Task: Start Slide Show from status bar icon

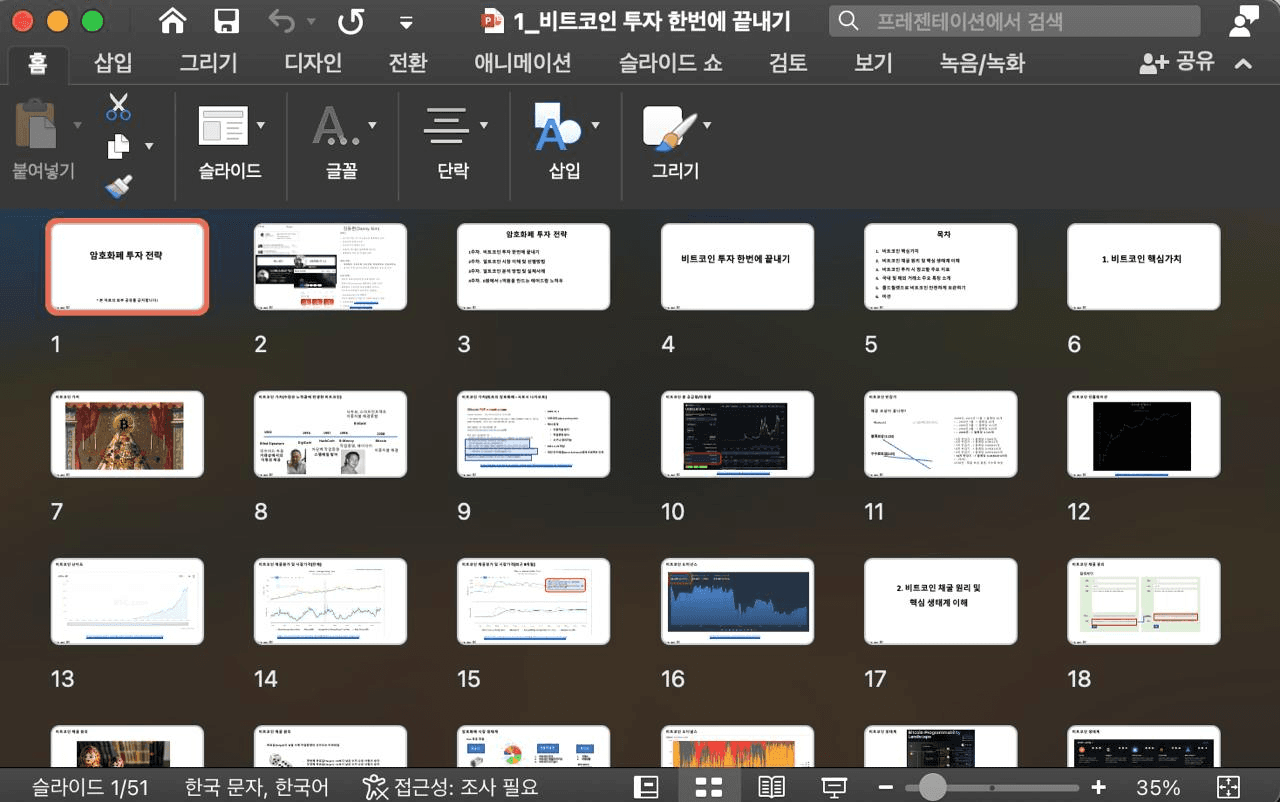Action: click(x=833, y=787)
